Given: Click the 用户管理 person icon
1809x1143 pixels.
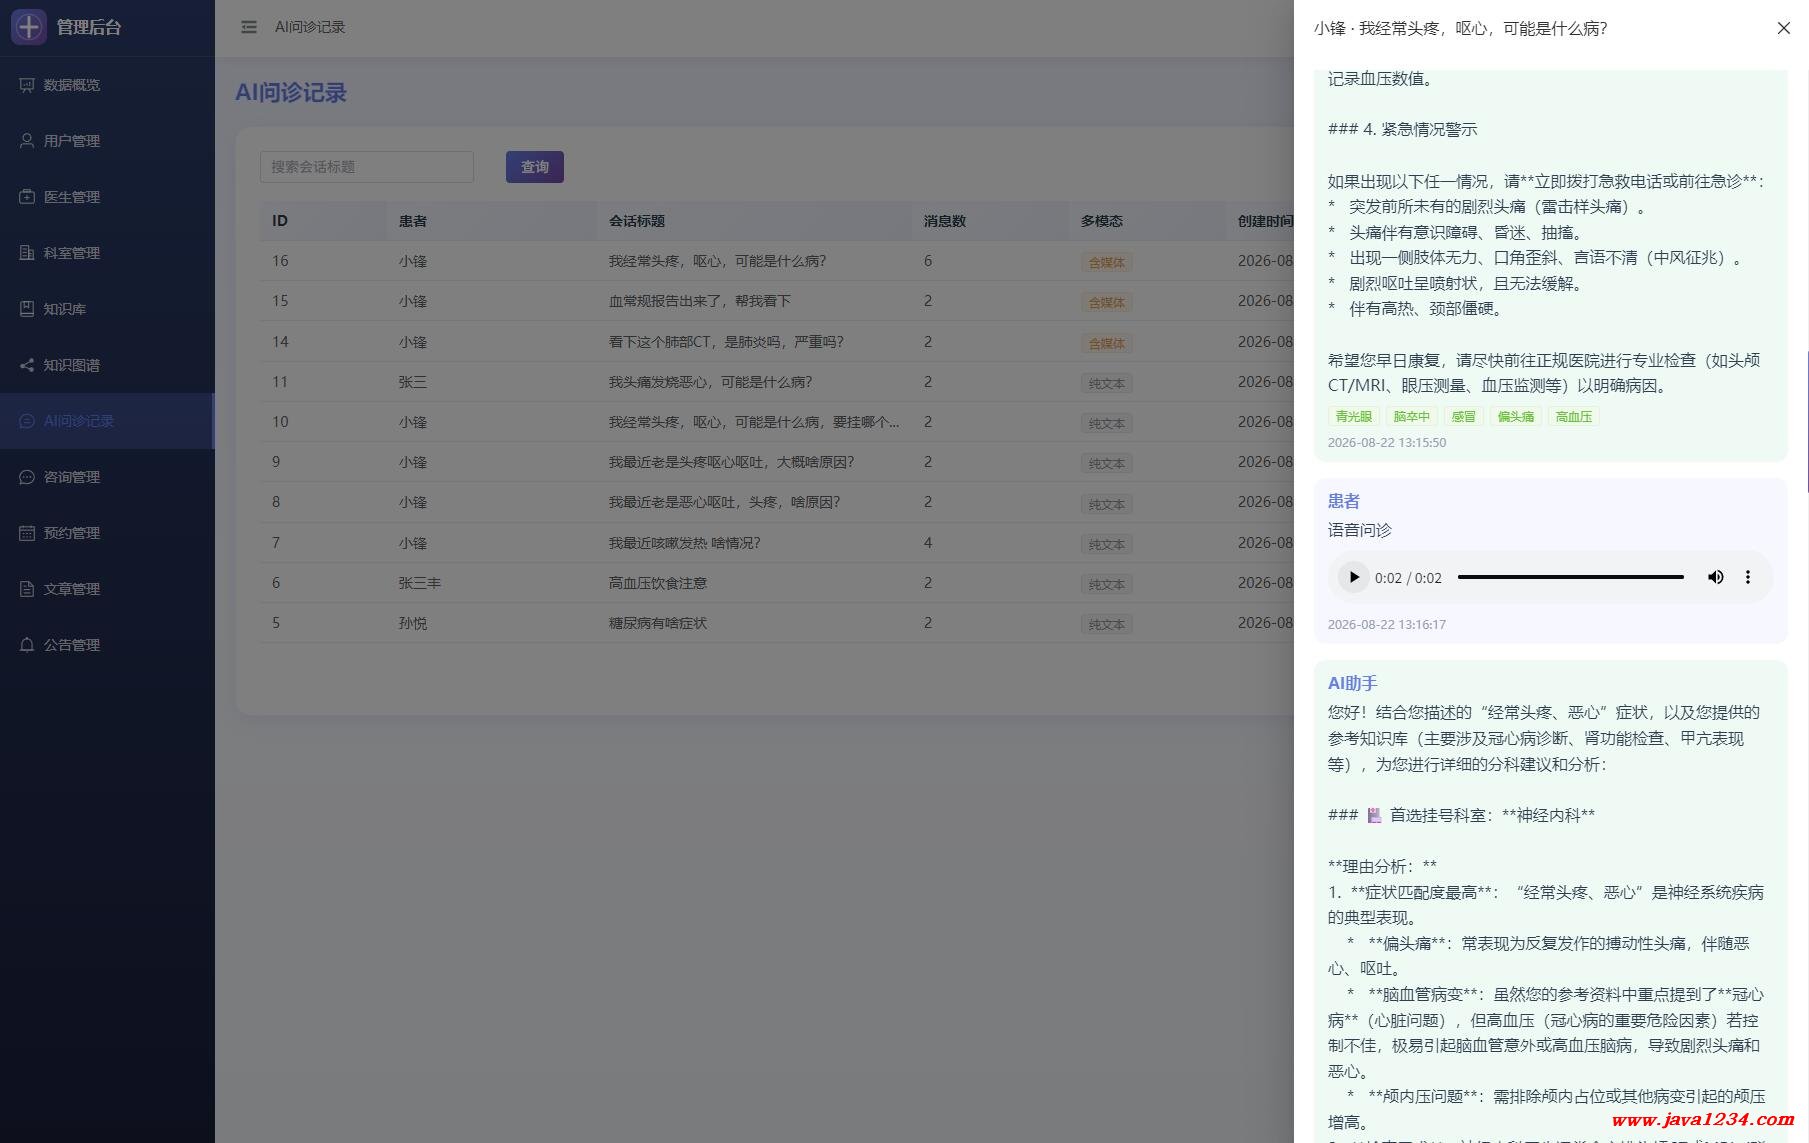Looking at the screenshot, I should tap(27, 141).
